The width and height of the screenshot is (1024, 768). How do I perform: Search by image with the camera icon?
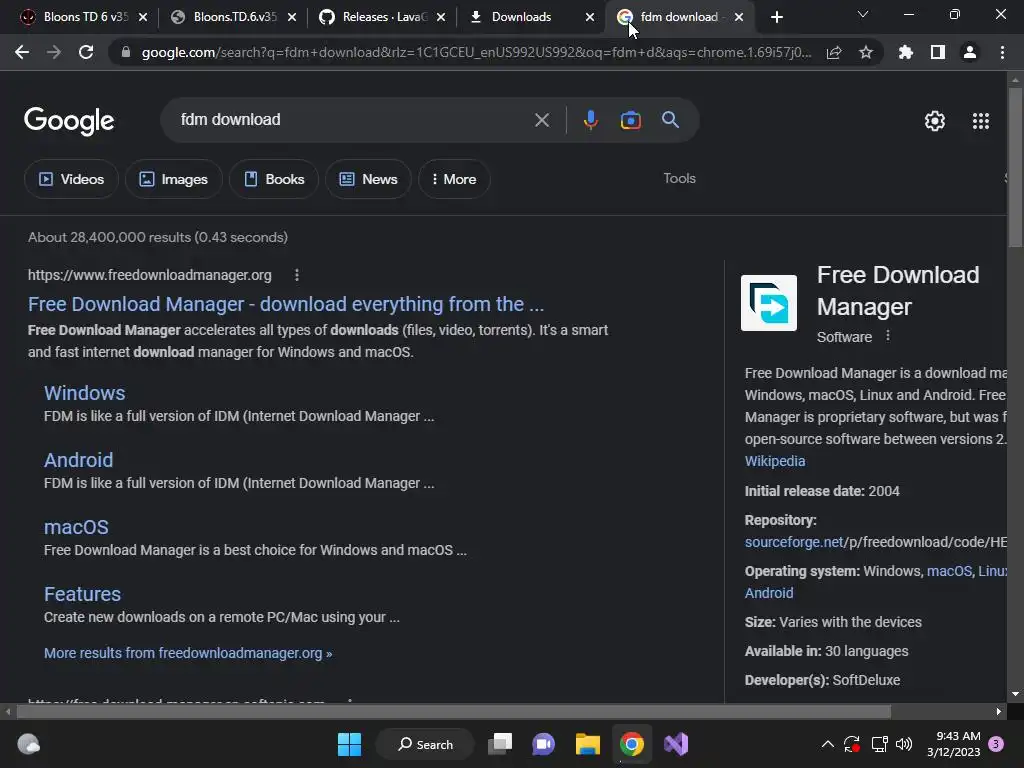coord(630,120)
